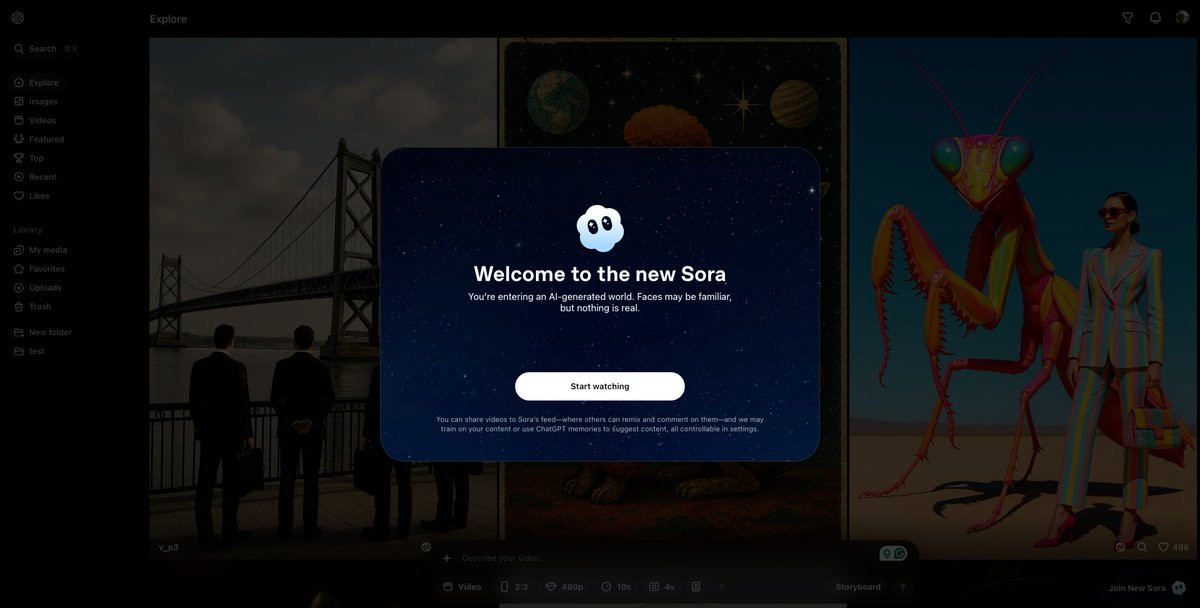The height and width of the screenshot is (608, 1200).
Task: Open the 4v variations dropdown
Action: 662,587
